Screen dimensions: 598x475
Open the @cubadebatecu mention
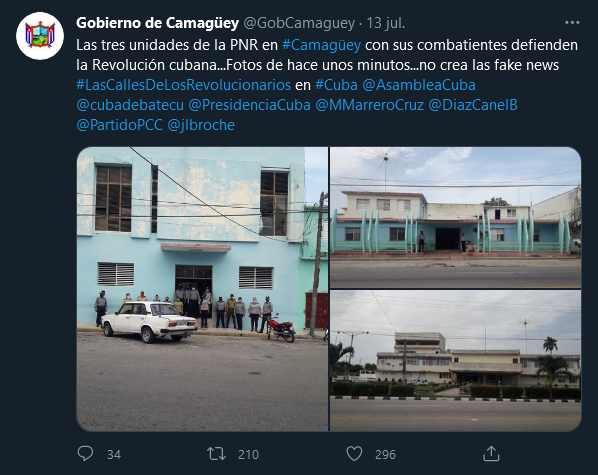coord(130,105)
